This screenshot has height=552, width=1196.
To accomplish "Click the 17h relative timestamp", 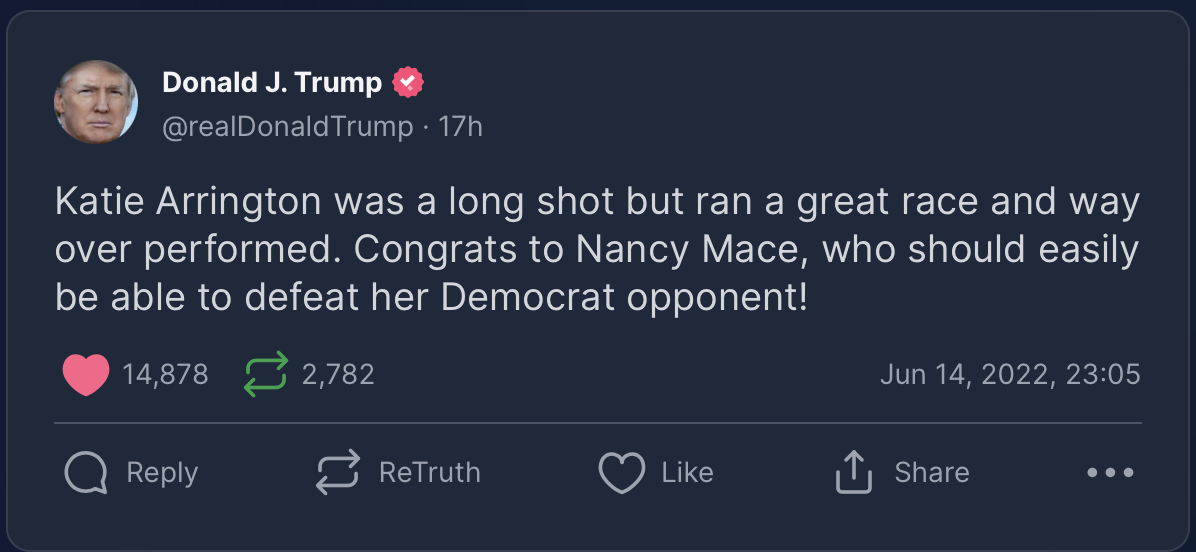I will [460, 127].
